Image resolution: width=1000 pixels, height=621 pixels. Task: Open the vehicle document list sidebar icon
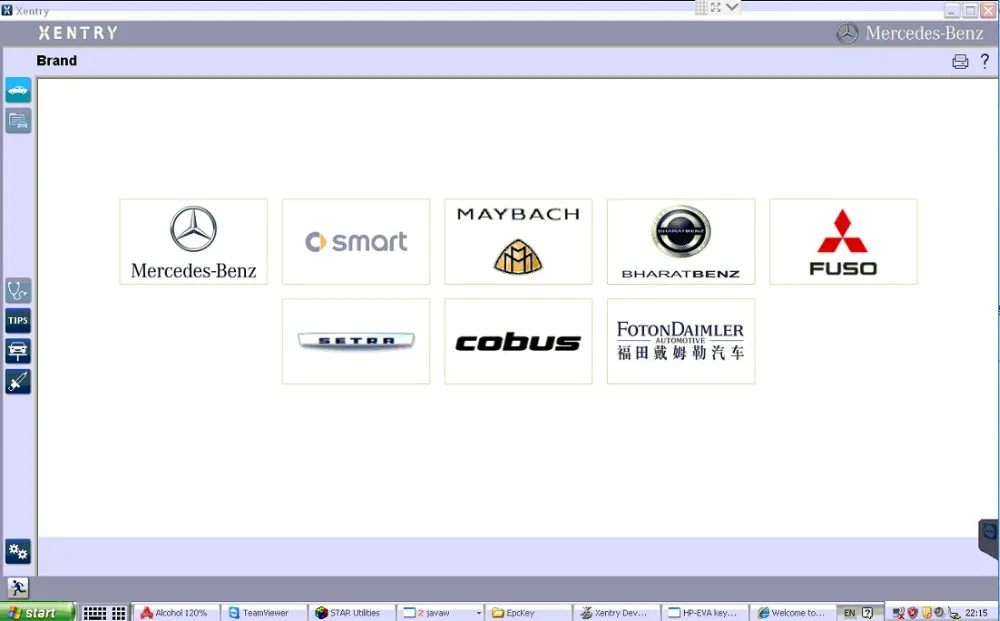click(18, 121)
